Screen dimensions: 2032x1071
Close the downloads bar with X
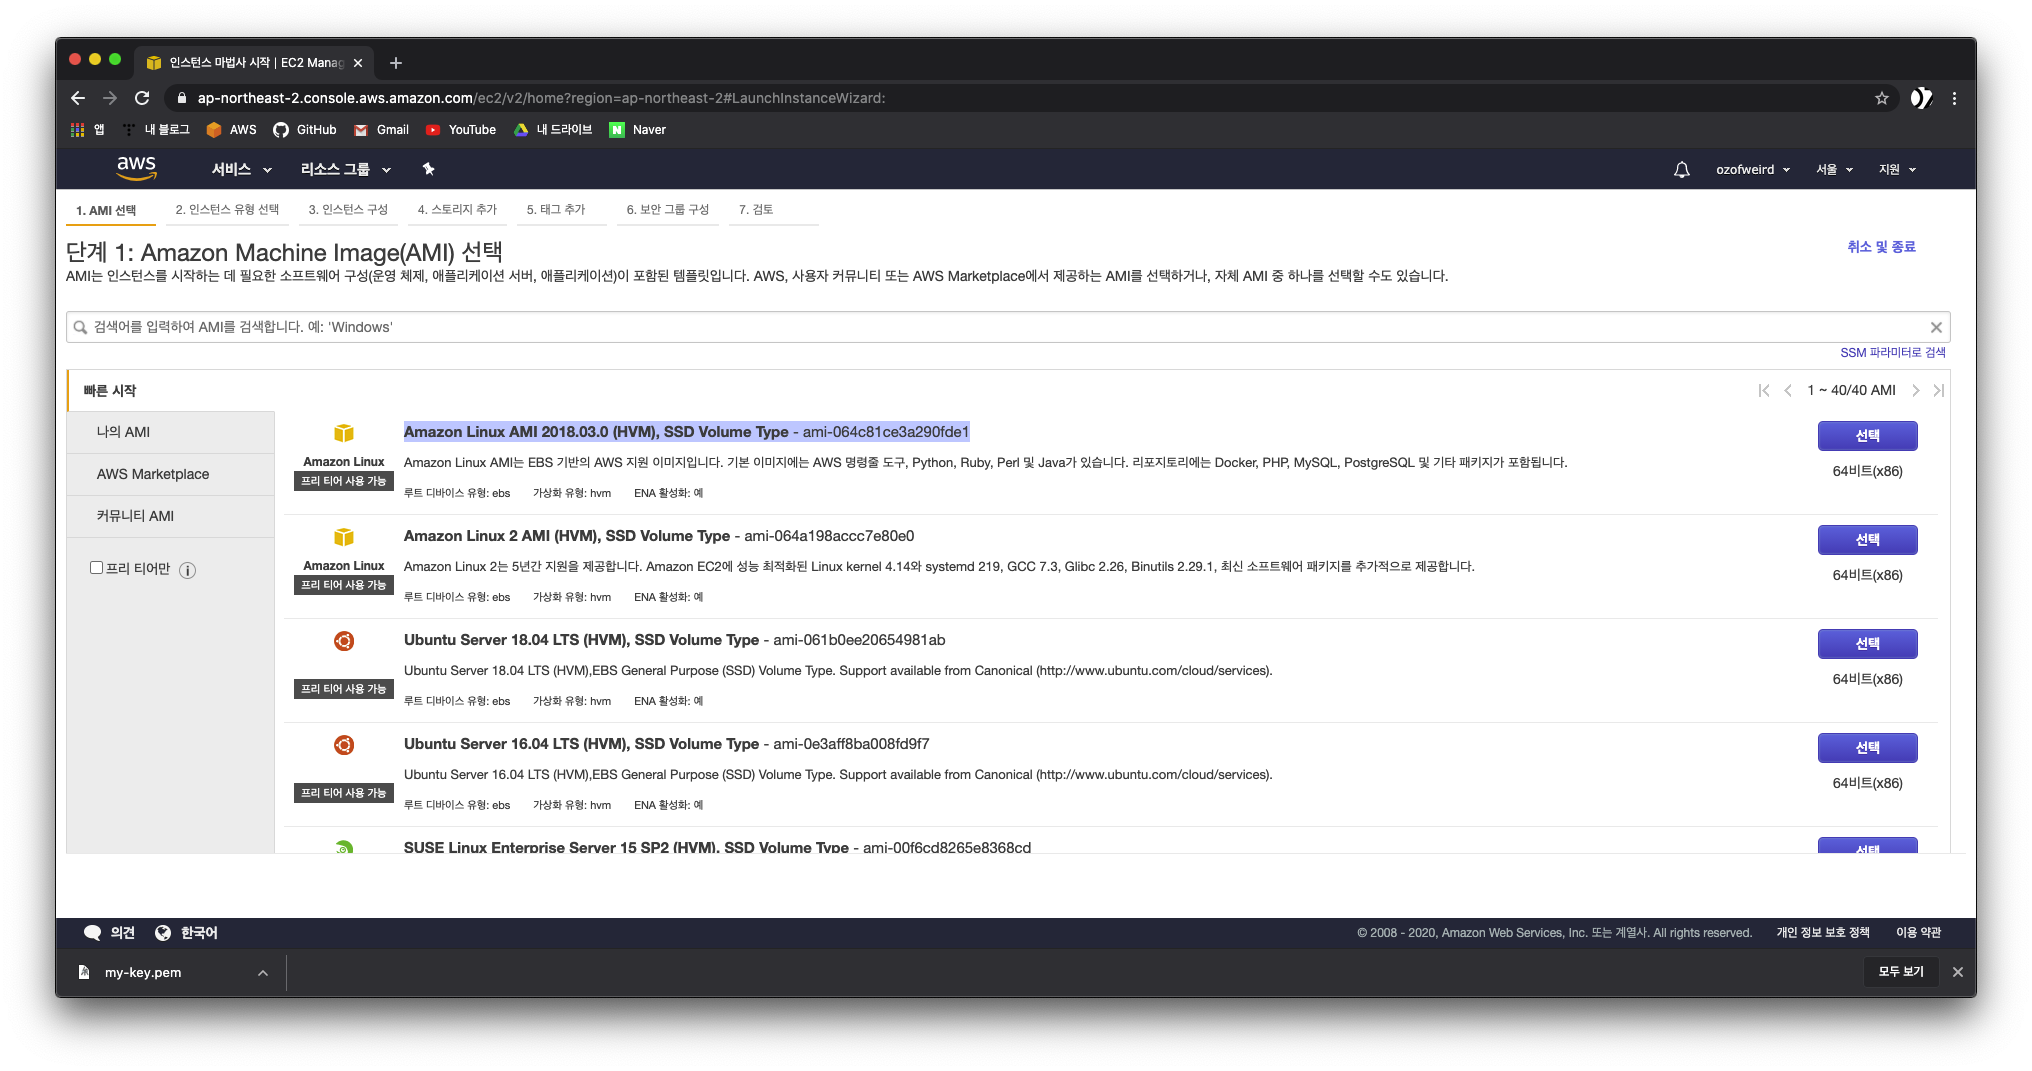[1958, 972]
